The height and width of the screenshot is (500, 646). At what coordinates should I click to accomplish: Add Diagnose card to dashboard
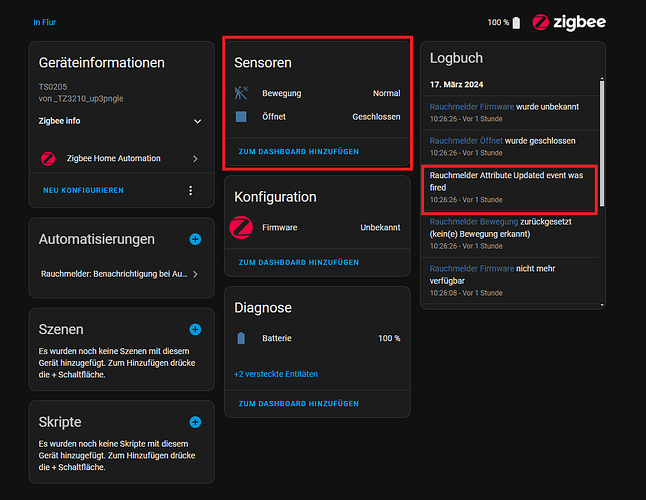click(x=299, y=404)
